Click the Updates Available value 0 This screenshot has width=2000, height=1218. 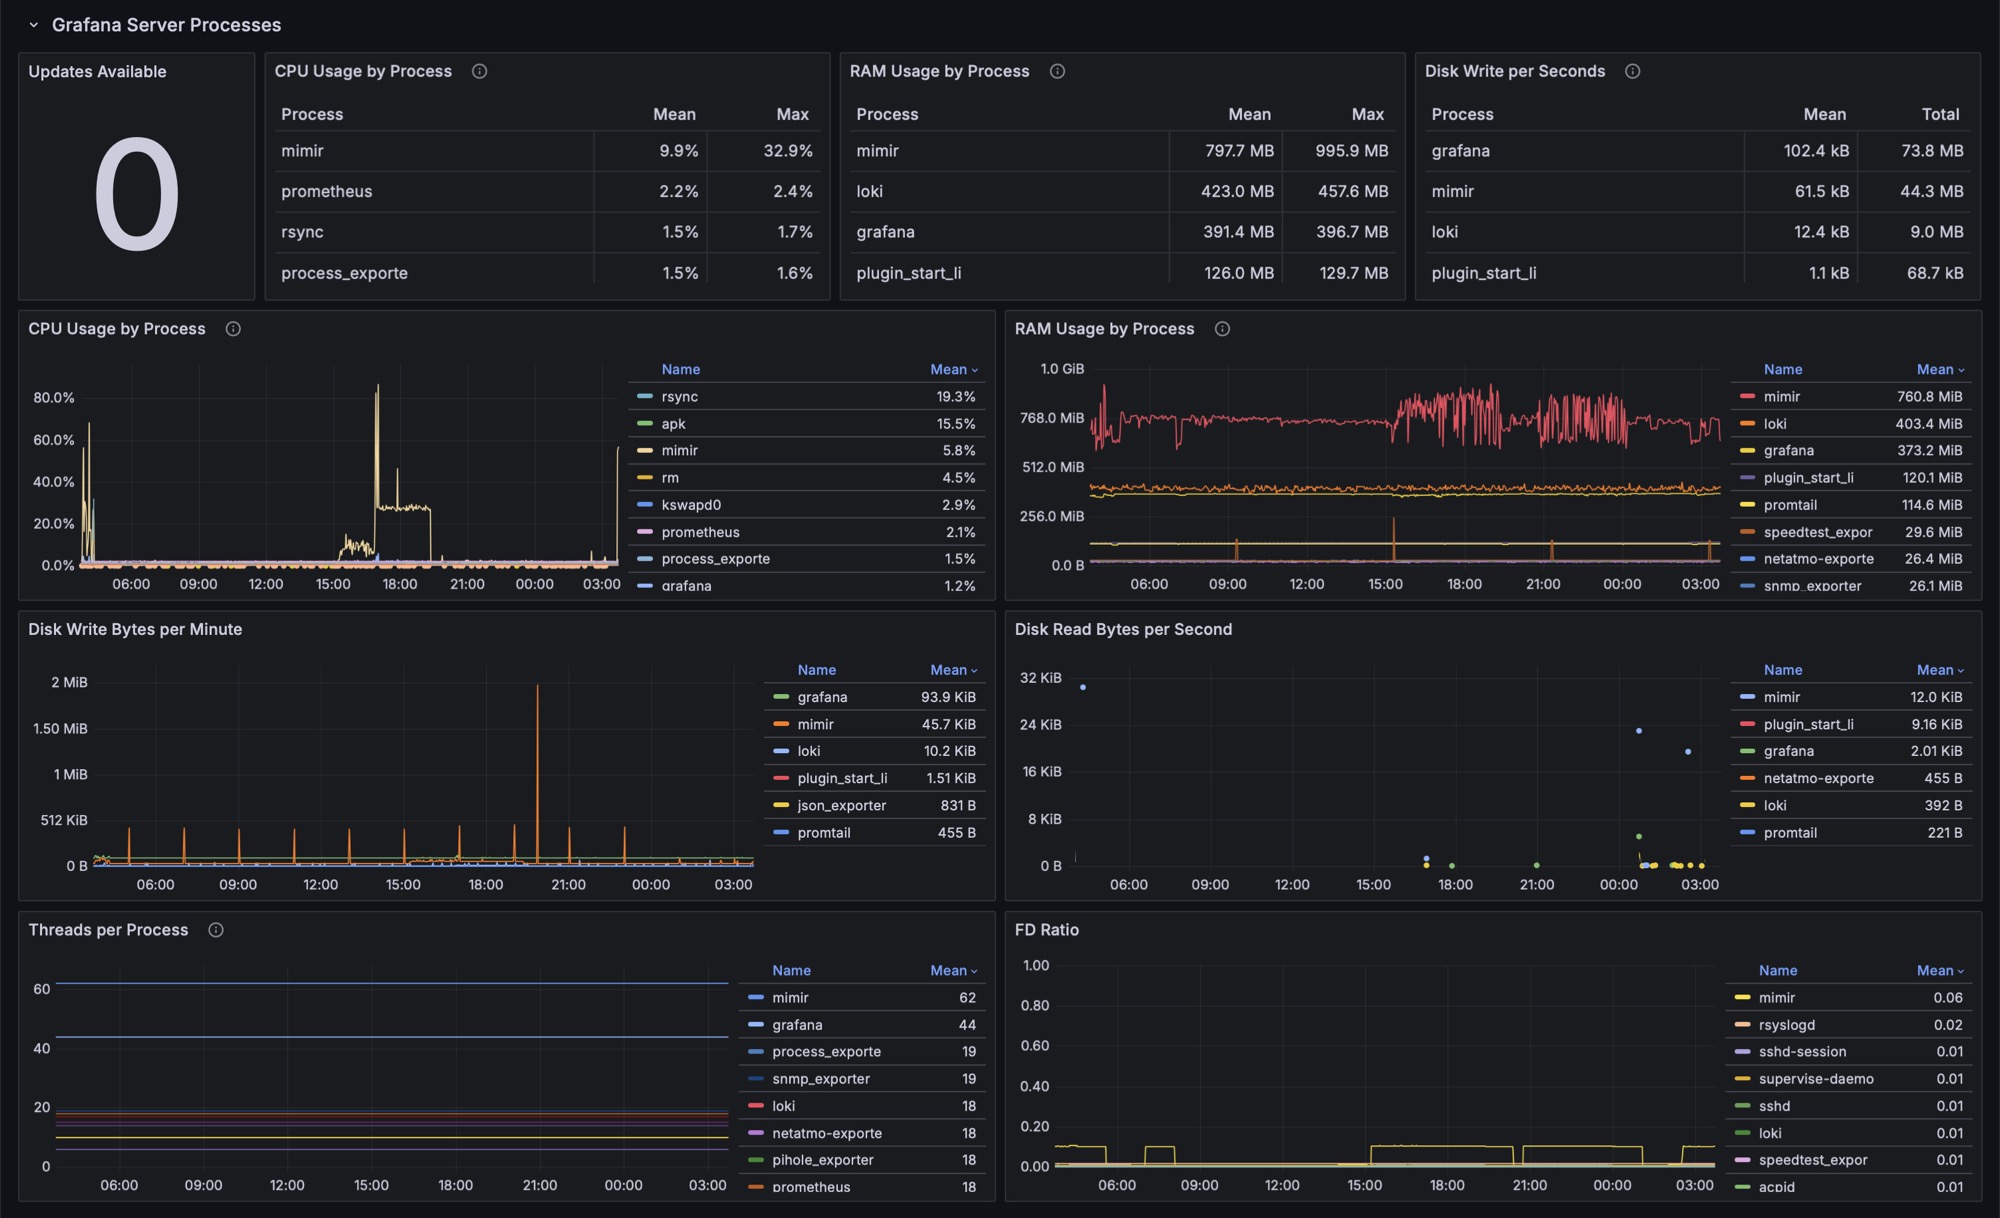(137, 195)
